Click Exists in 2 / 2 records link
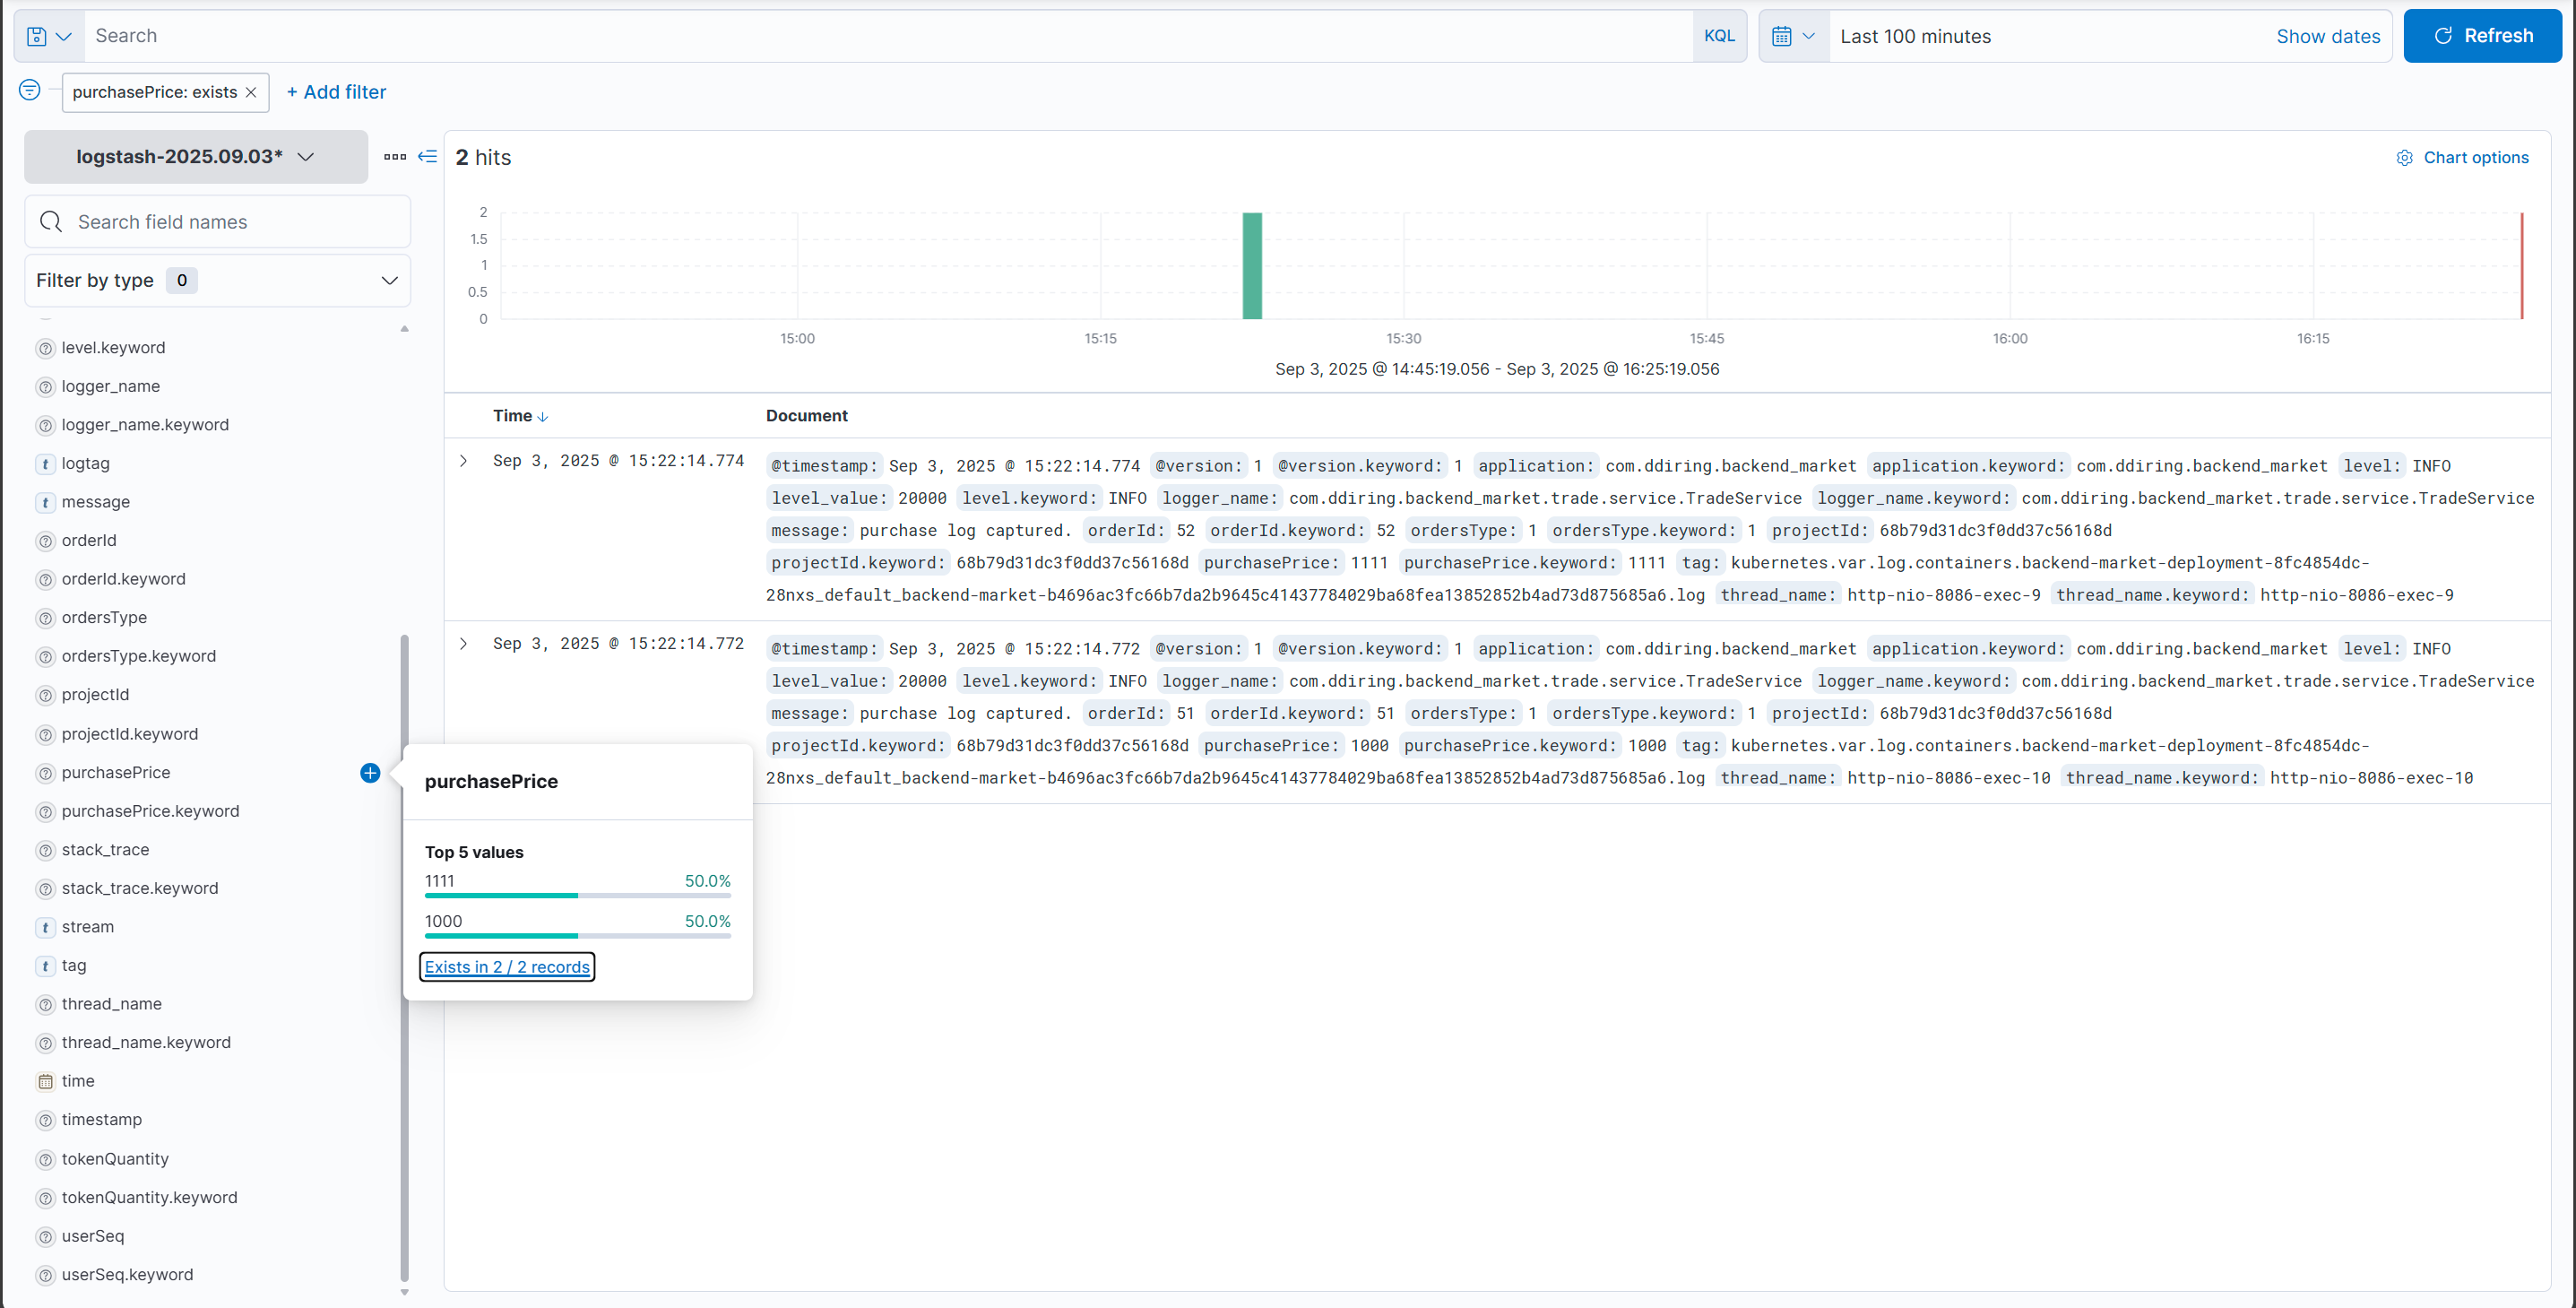This screenshot has height=1308, width=2576. tap(507, 966)
